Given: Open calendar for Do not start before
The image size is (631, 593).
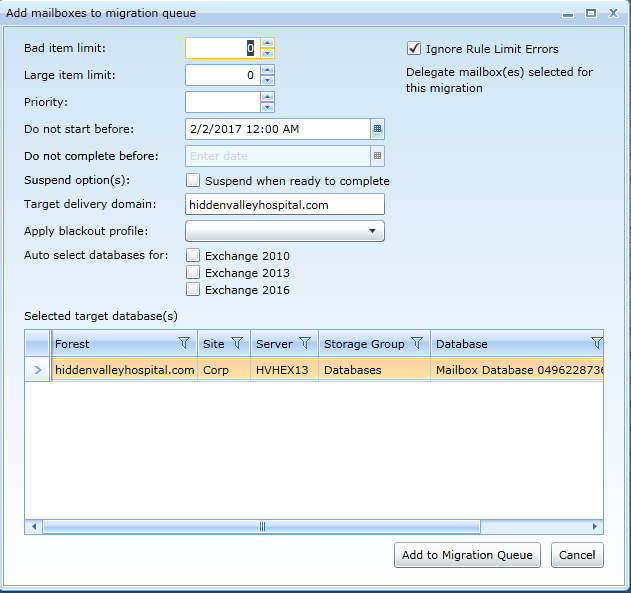Looking at the screenshot, I should tap(377, 129).
